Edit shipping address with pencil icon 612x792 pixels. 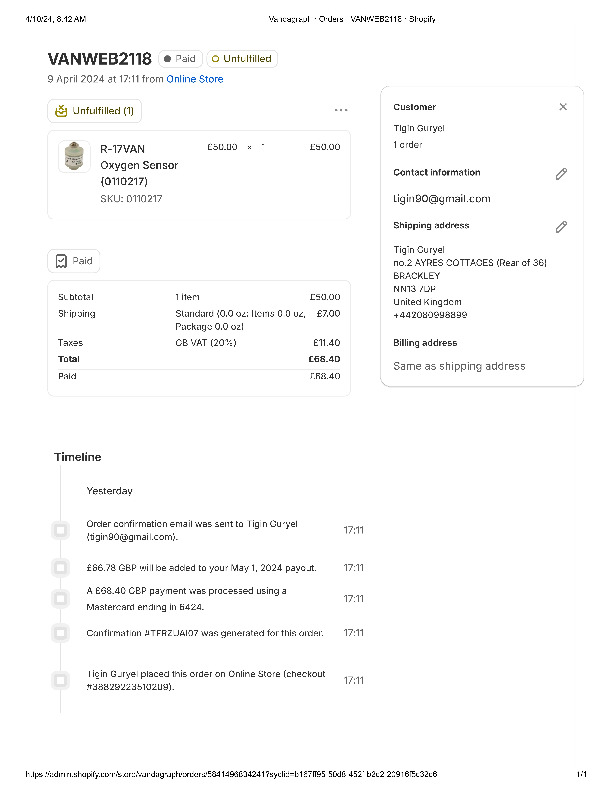[x=561, y=227]
